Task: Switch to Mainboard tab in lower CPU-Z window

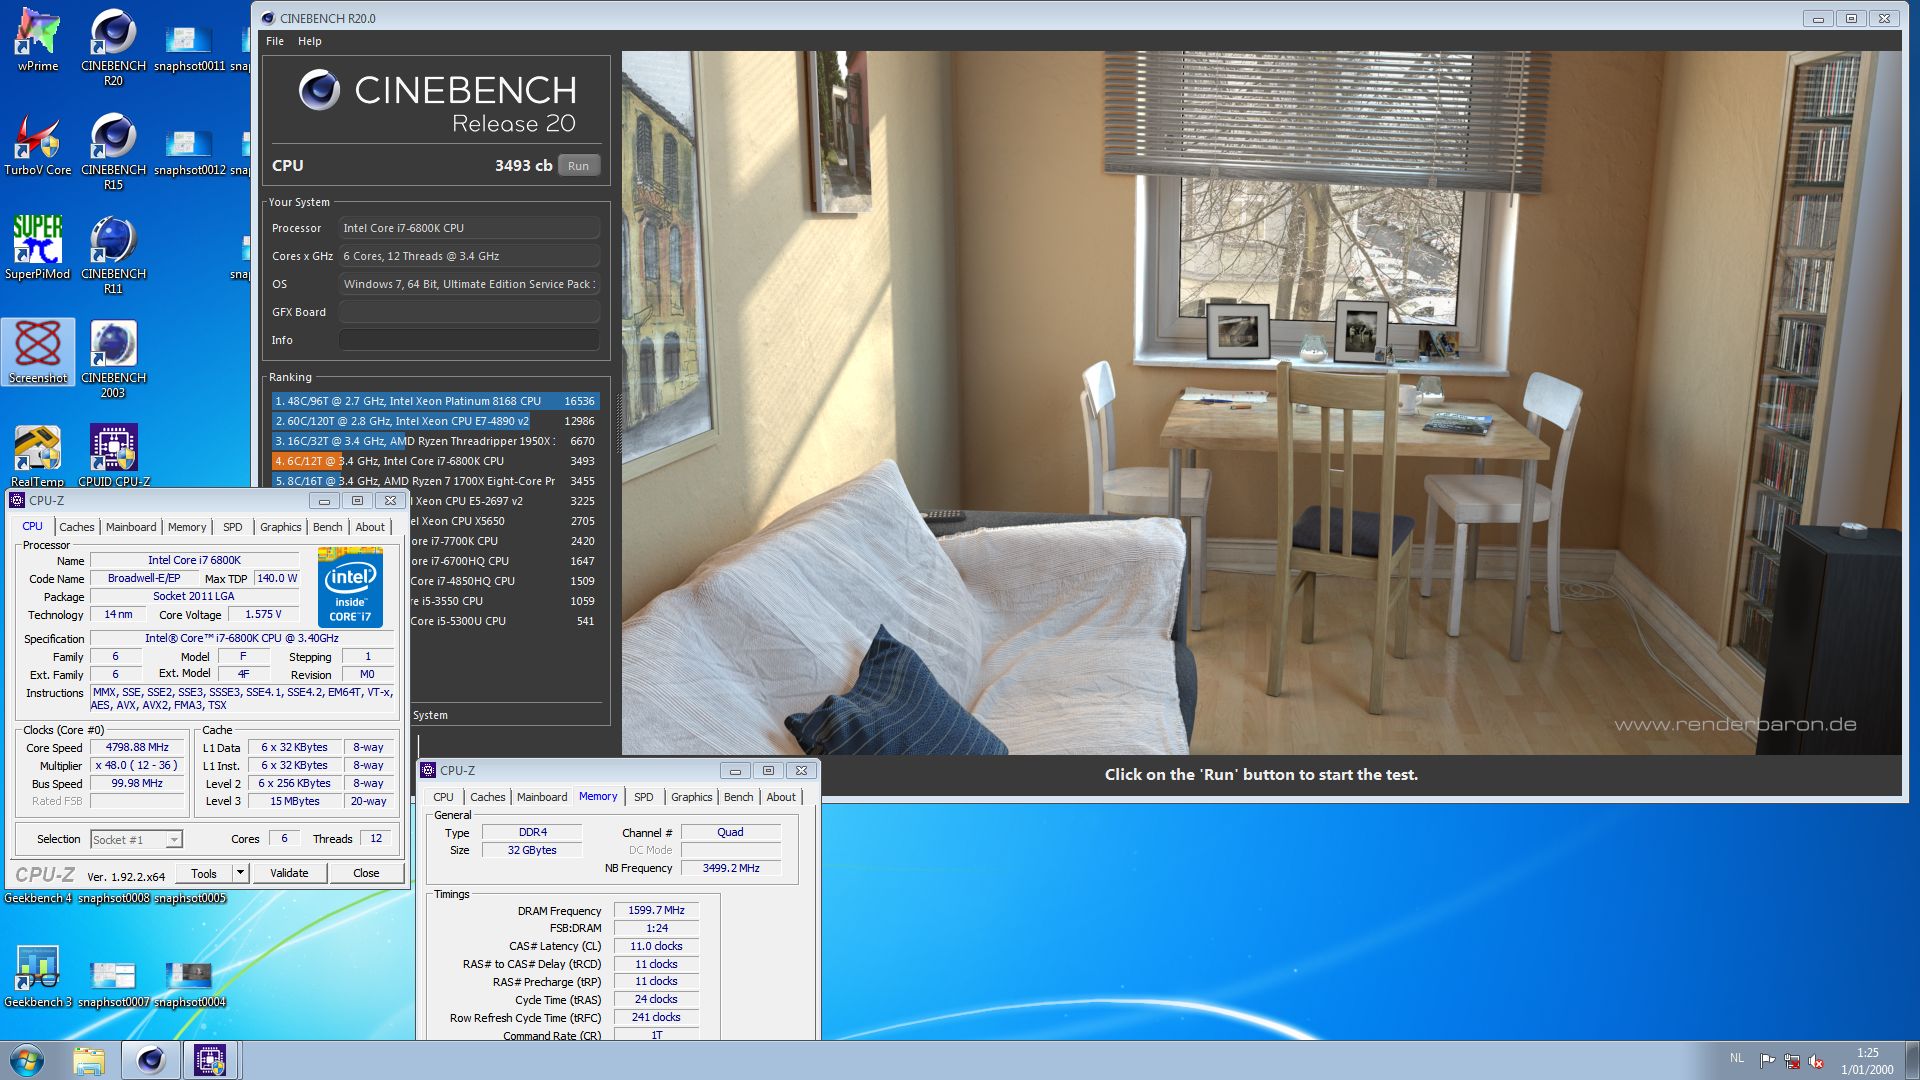Action: tap(542, 797)
